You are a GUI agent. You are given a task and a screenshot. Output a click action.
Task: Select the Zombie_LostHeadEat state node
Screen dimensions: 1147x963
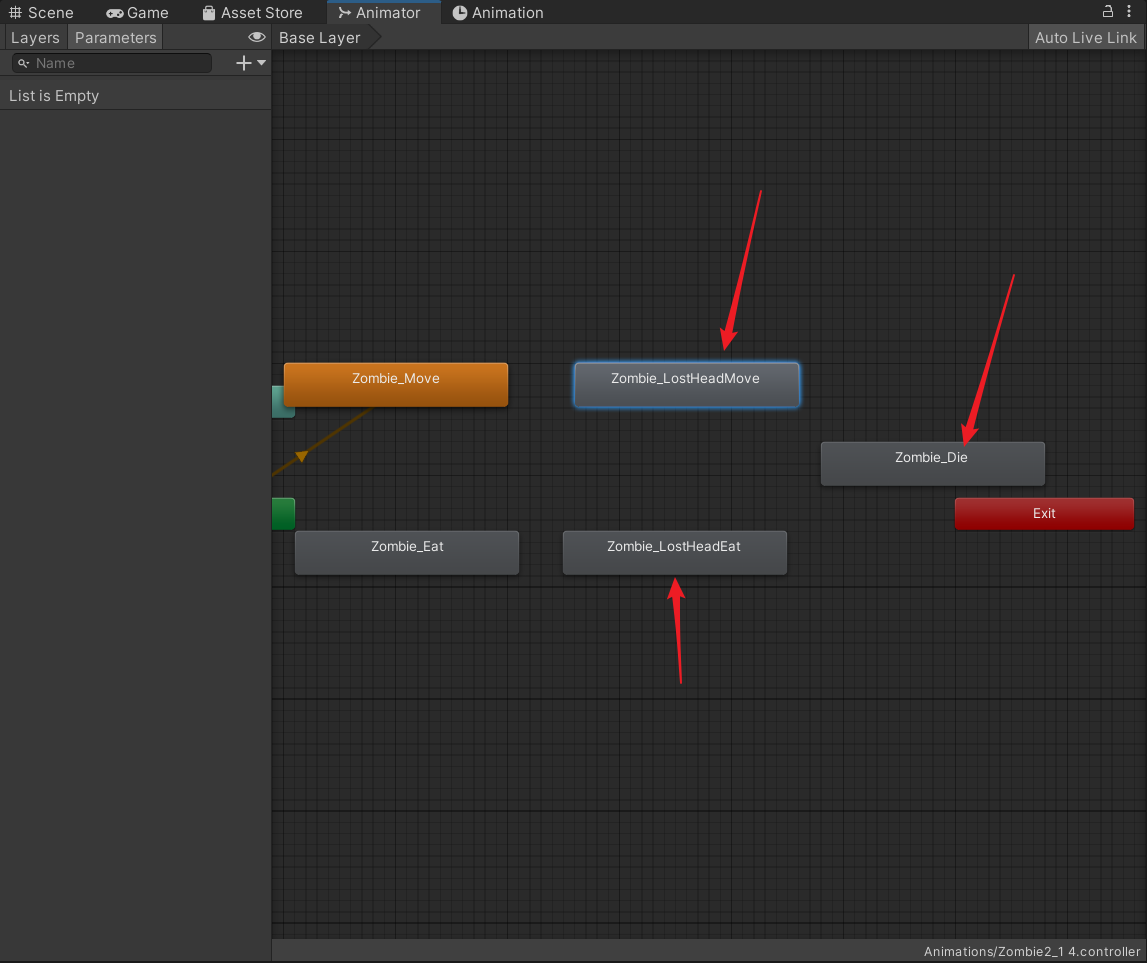674,552
